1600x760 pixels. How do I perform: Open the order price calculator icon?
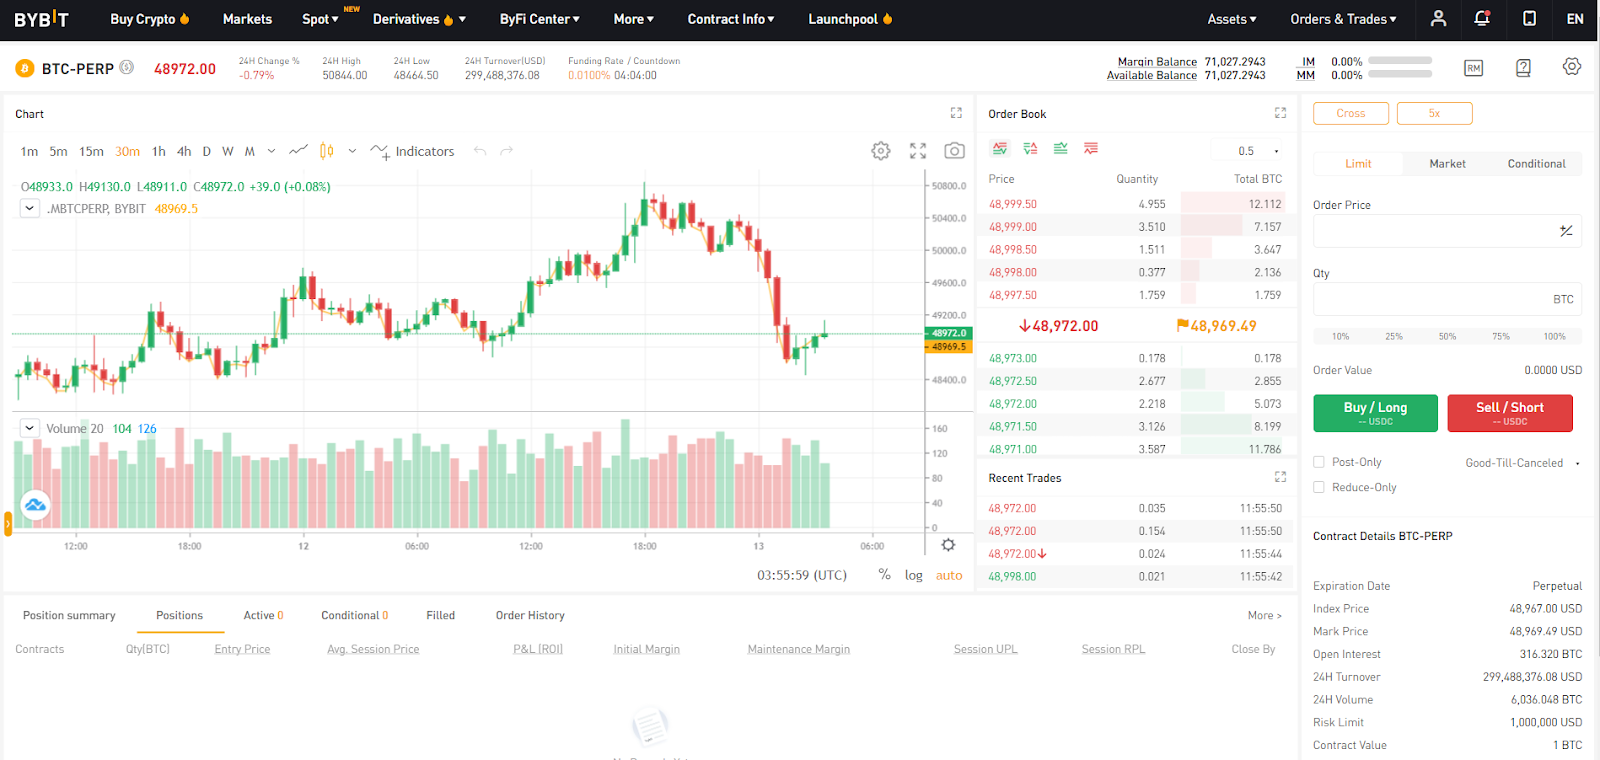click(1566, 231)
